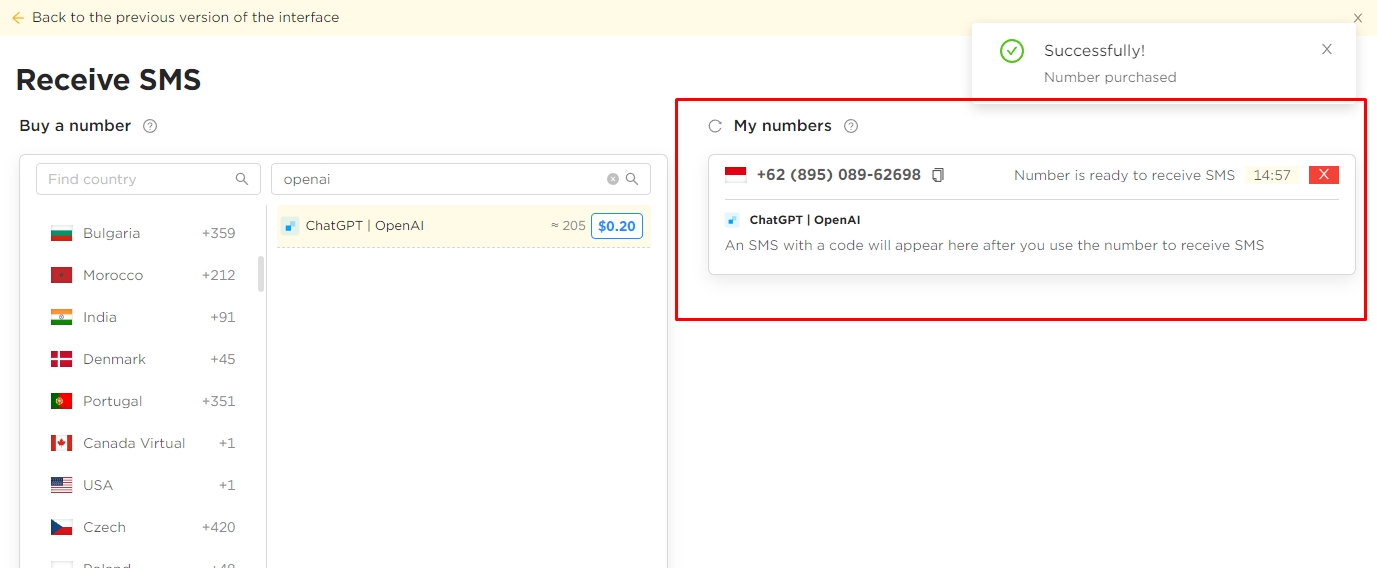Image resolution: width=1377 pixels, height=568 pixels.
Task: Click the OpenAI service icon in search results
Action: point(290,226)
